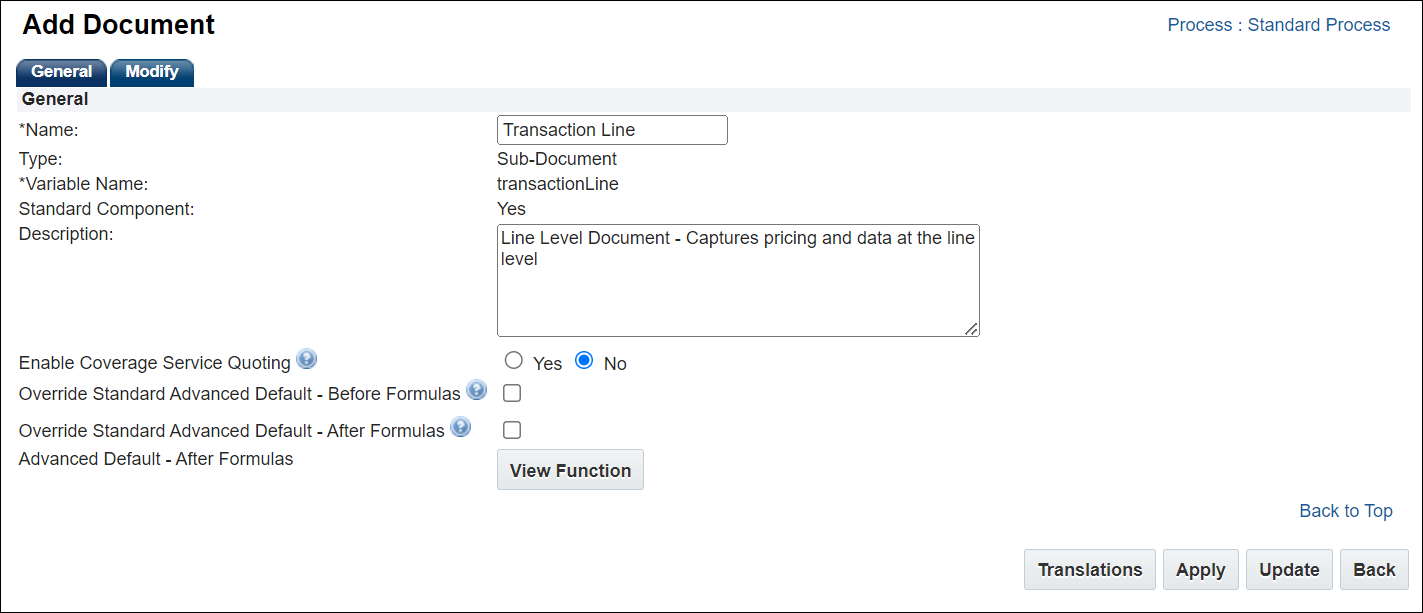The image size is (1423, 613).
Task: Select No for Enable Coverage Service Quoting
Action: [583, 360]
